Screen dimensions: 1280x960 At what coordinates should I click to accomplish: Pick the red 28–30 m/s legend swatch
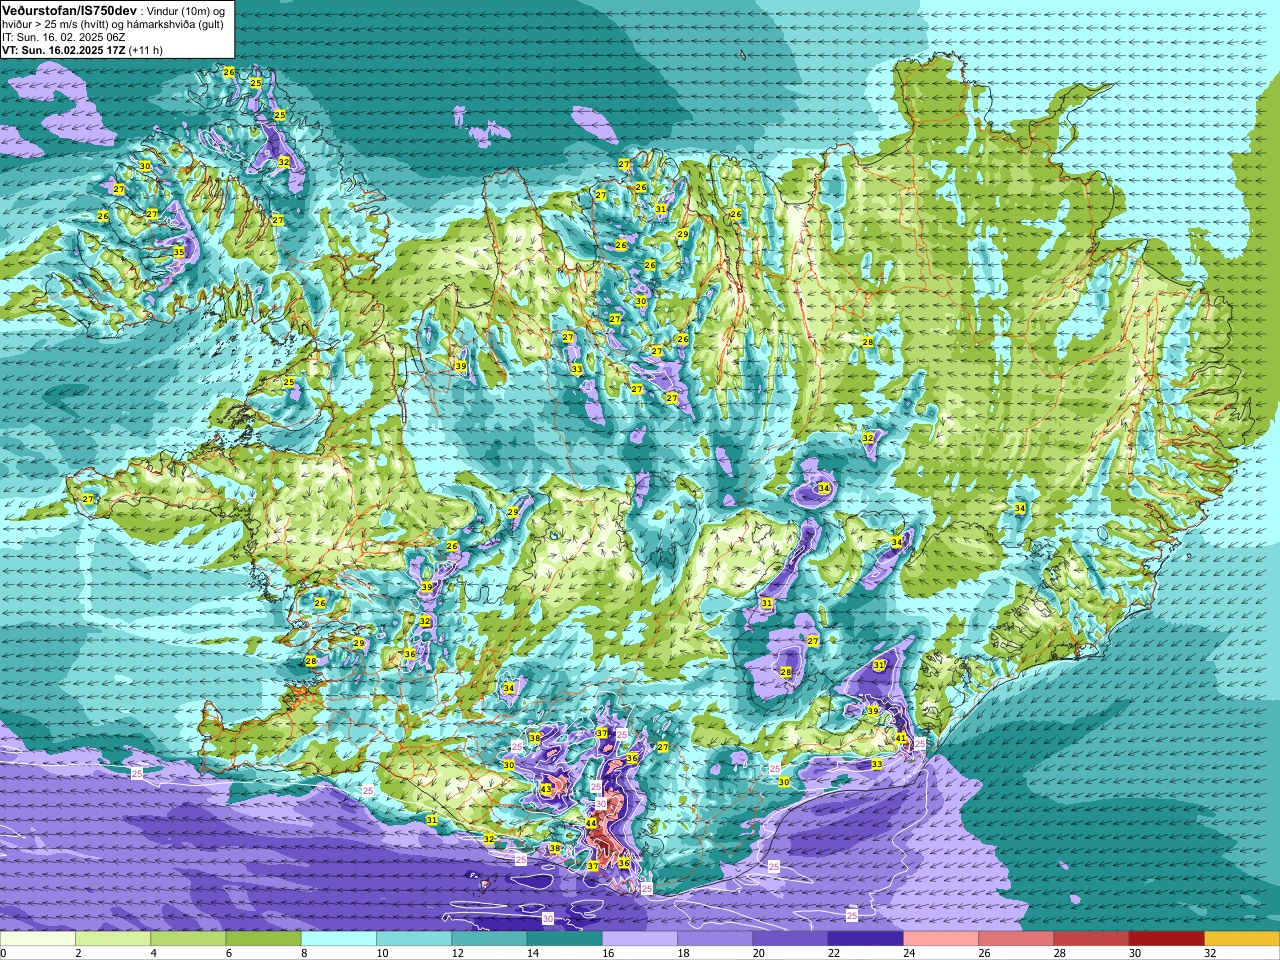click(1091, 939)
